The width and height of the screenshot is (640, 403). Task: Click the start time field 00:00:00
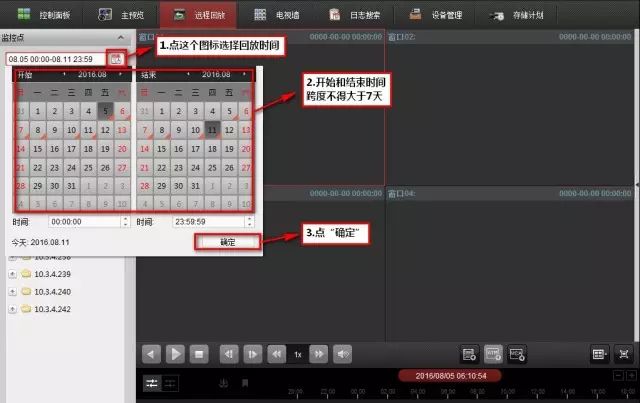pyautogui.click(x=88, y=221)
